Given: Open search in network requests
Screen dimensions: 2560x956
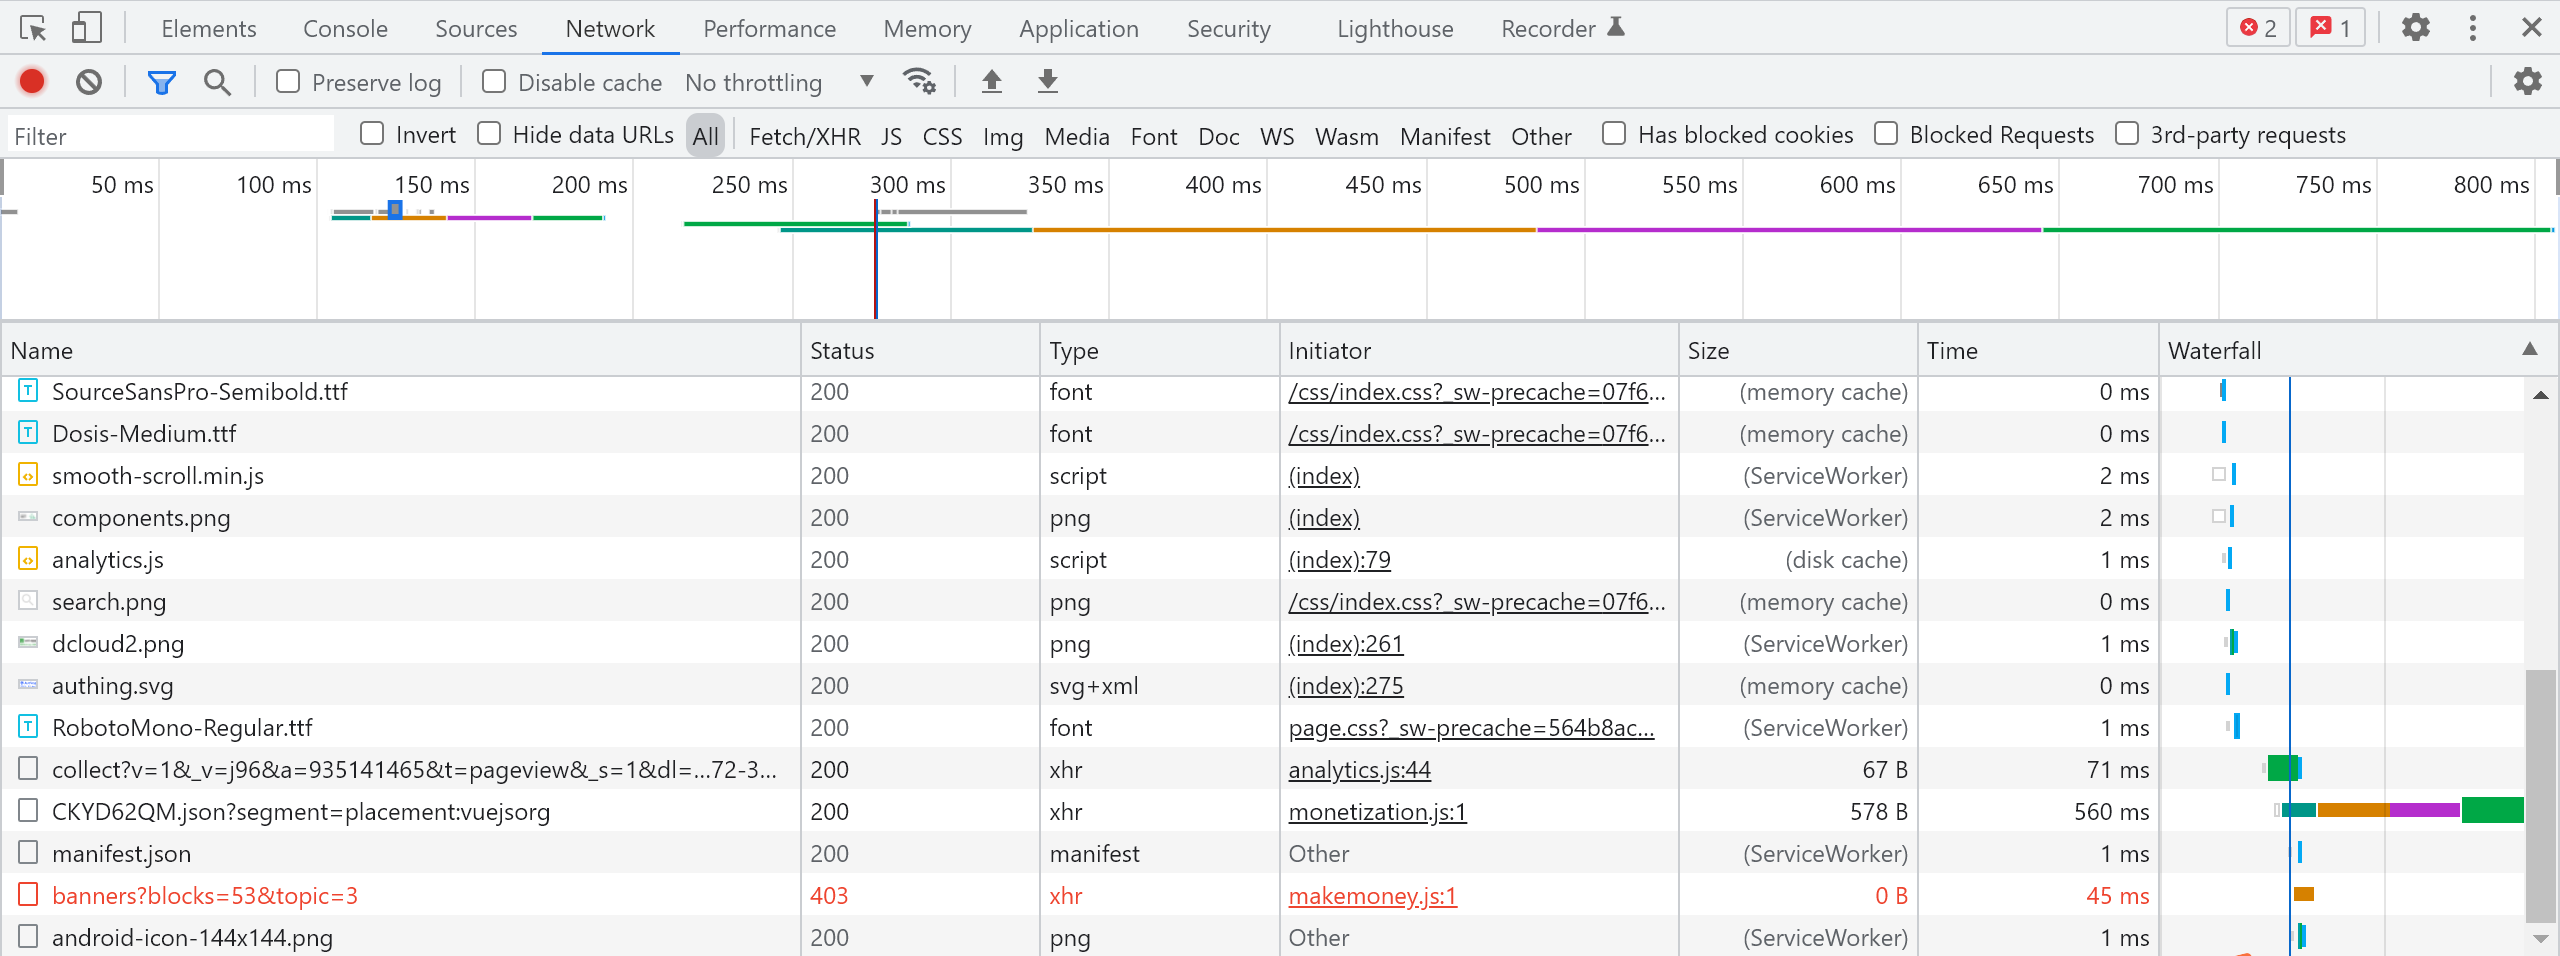Looking at the screenshot, I should (217, 82).
